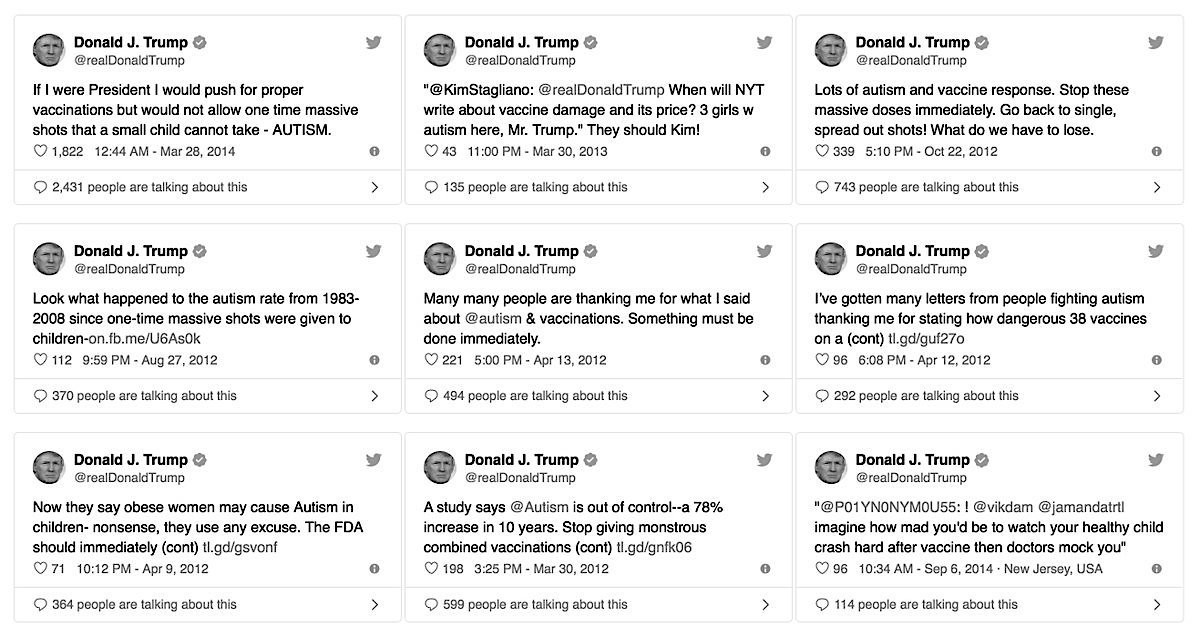Open the chevron next to 114 people talking

(1156, 604)
